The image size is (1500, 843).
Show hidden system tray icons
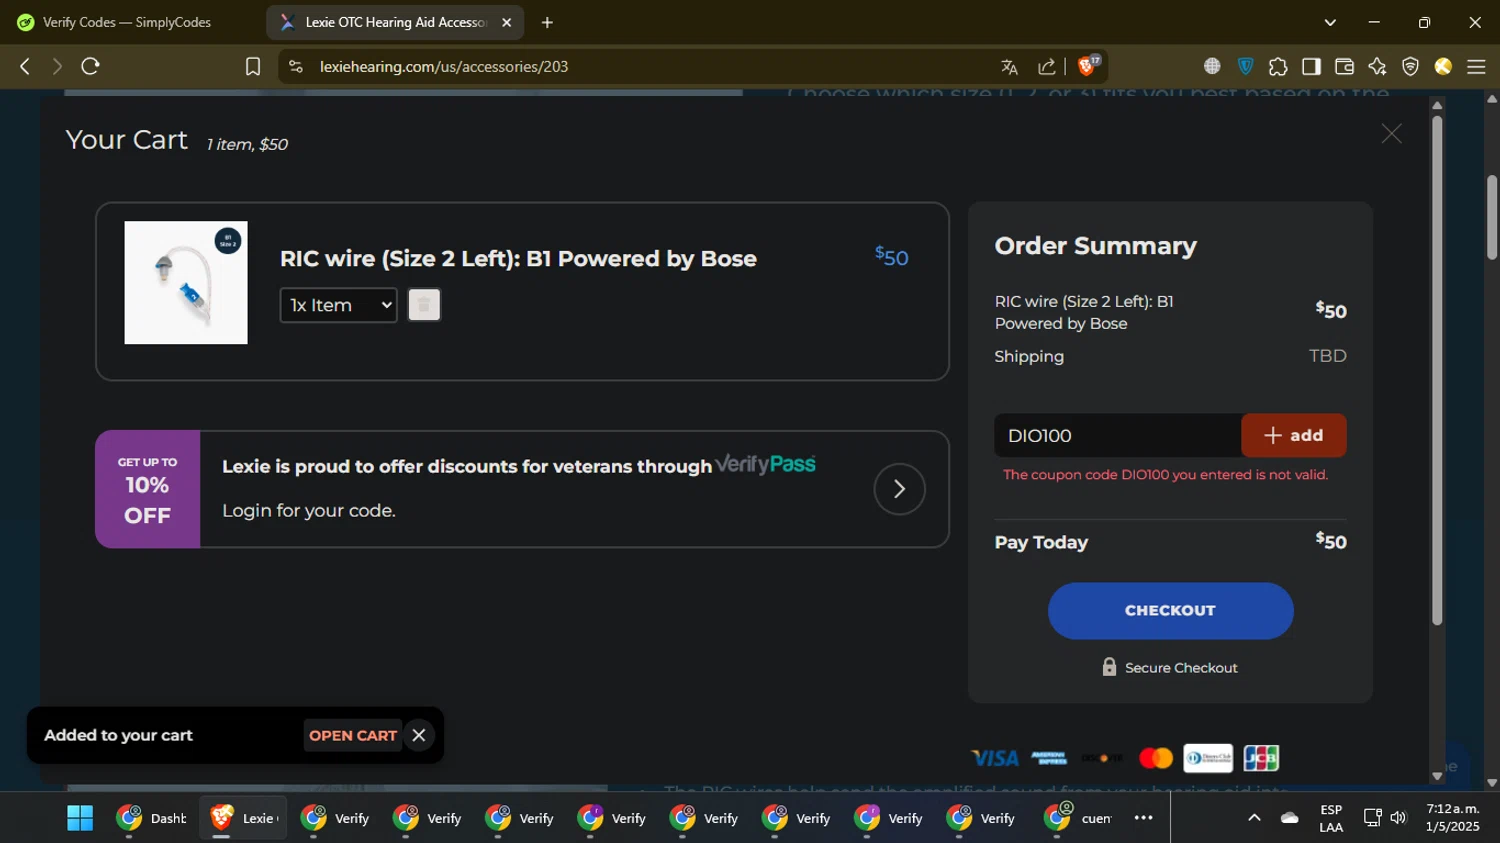click(1254, 818)
